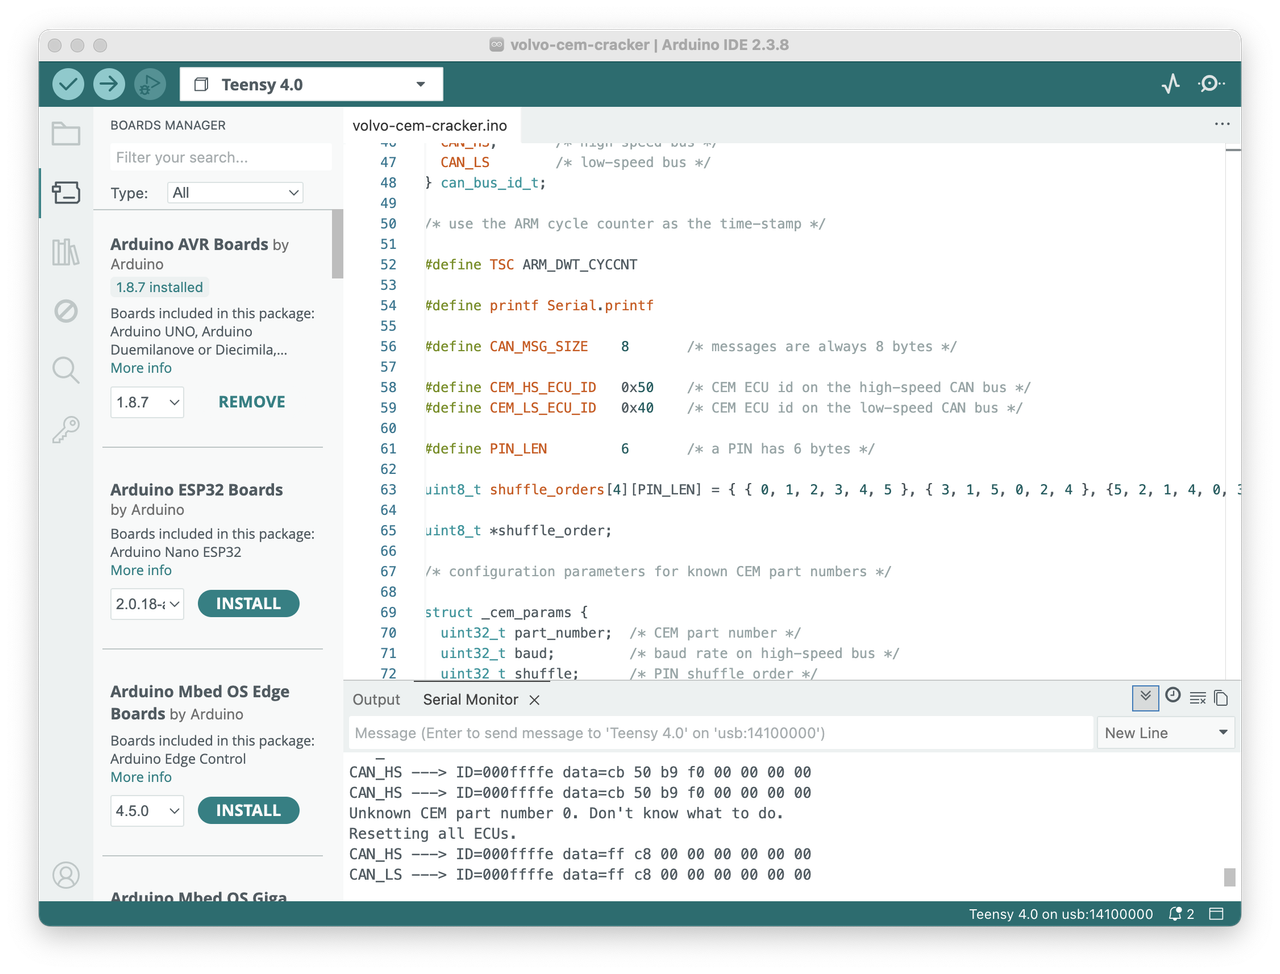
Task: Click the Verify sketch checkmark button
Action: (68, 84)
